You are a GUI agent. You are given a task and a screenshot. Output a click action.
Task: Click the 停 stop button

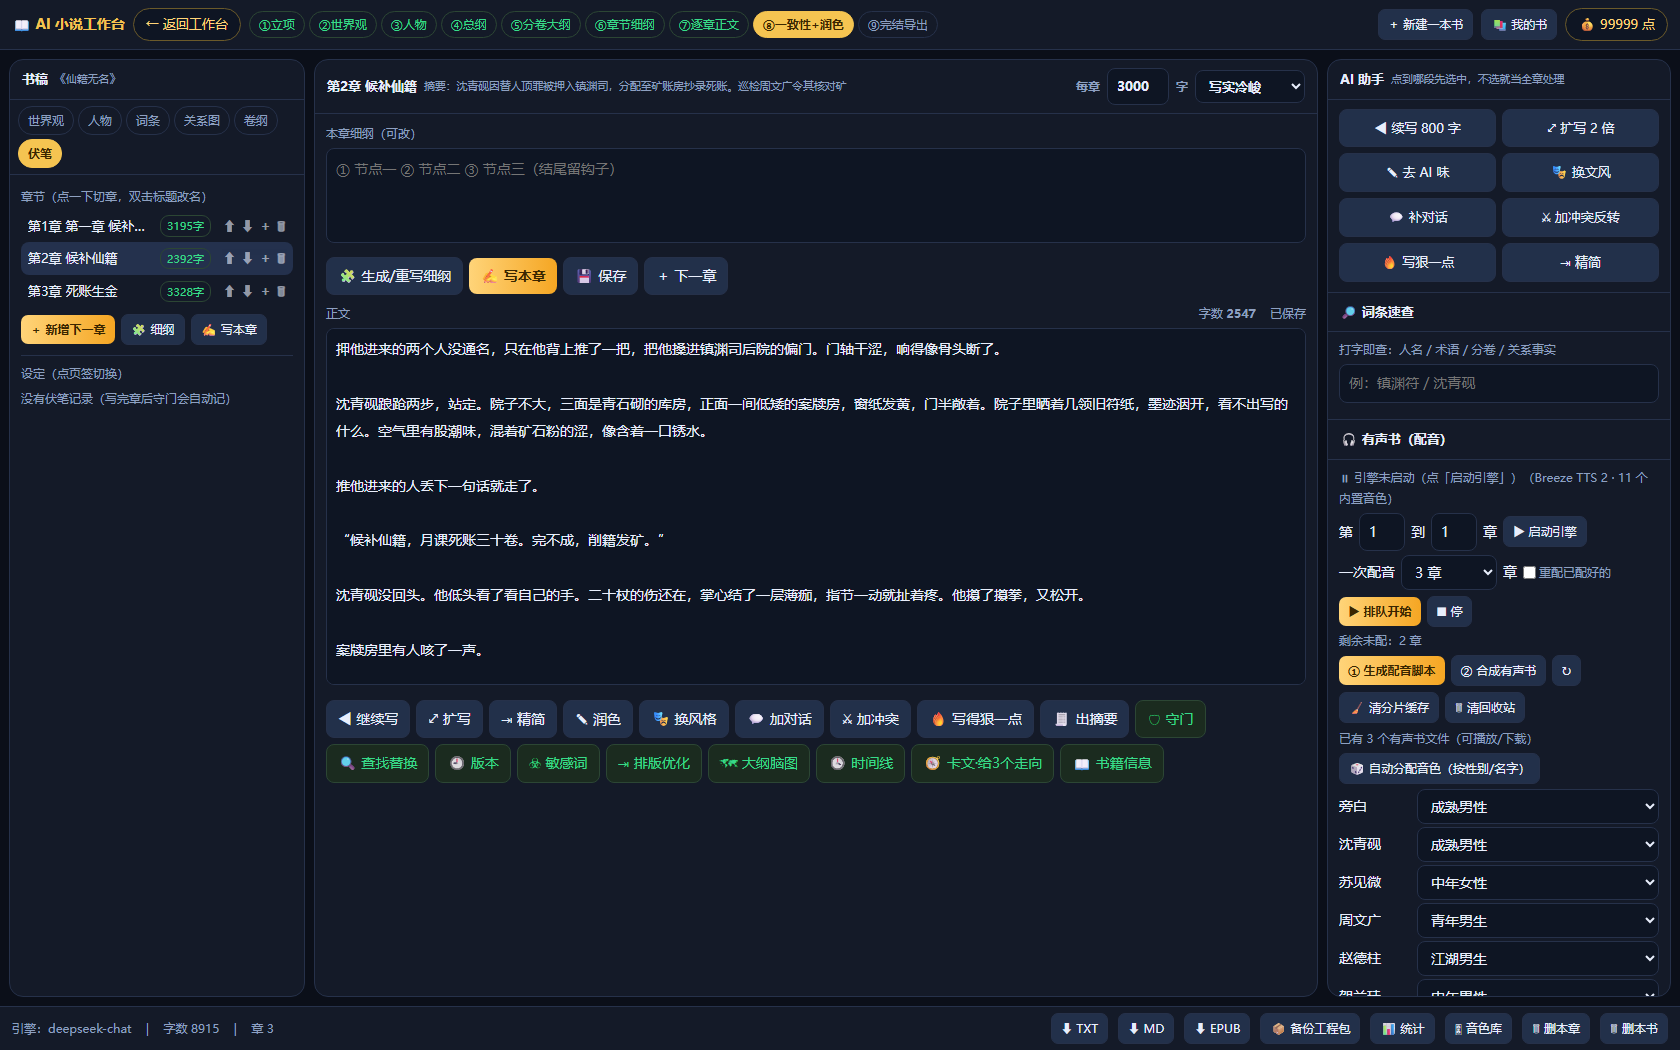click(1449, 611)
